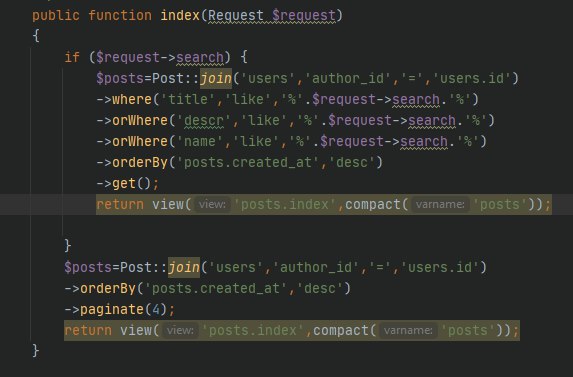The width and height of the screenshot is (573, 377).
Task: Click the number 4 in paginate
Action: coord(156,309)
